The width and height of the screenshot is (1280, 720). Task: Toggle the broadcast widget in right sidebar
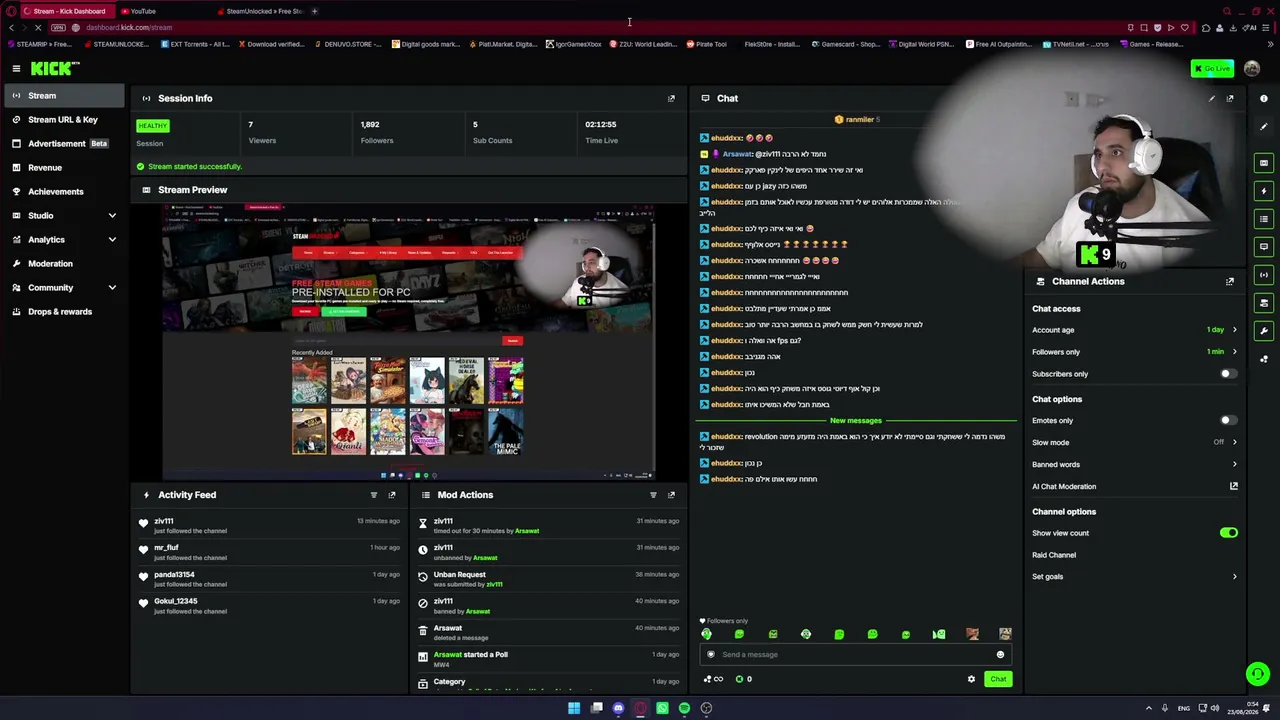pos(1264,274)
